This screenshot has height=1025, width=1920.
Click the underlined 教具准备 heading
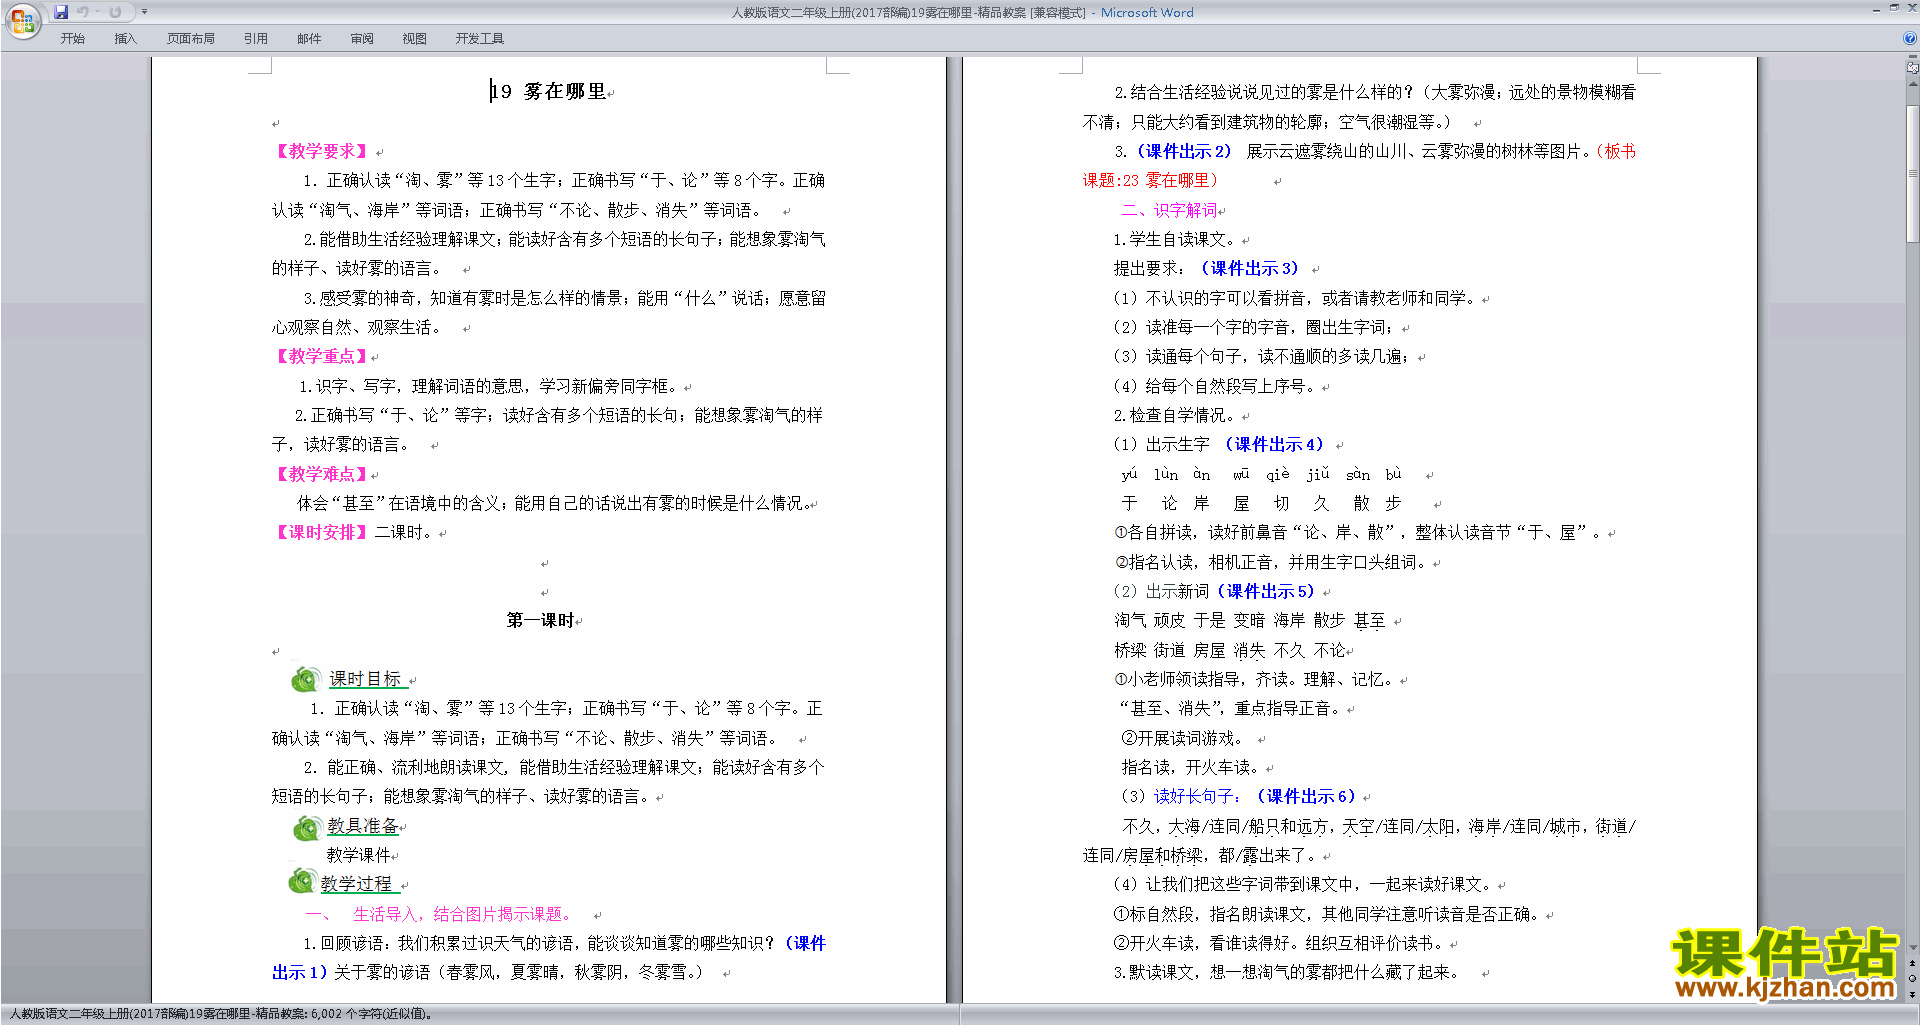click(x=363, y=827)
